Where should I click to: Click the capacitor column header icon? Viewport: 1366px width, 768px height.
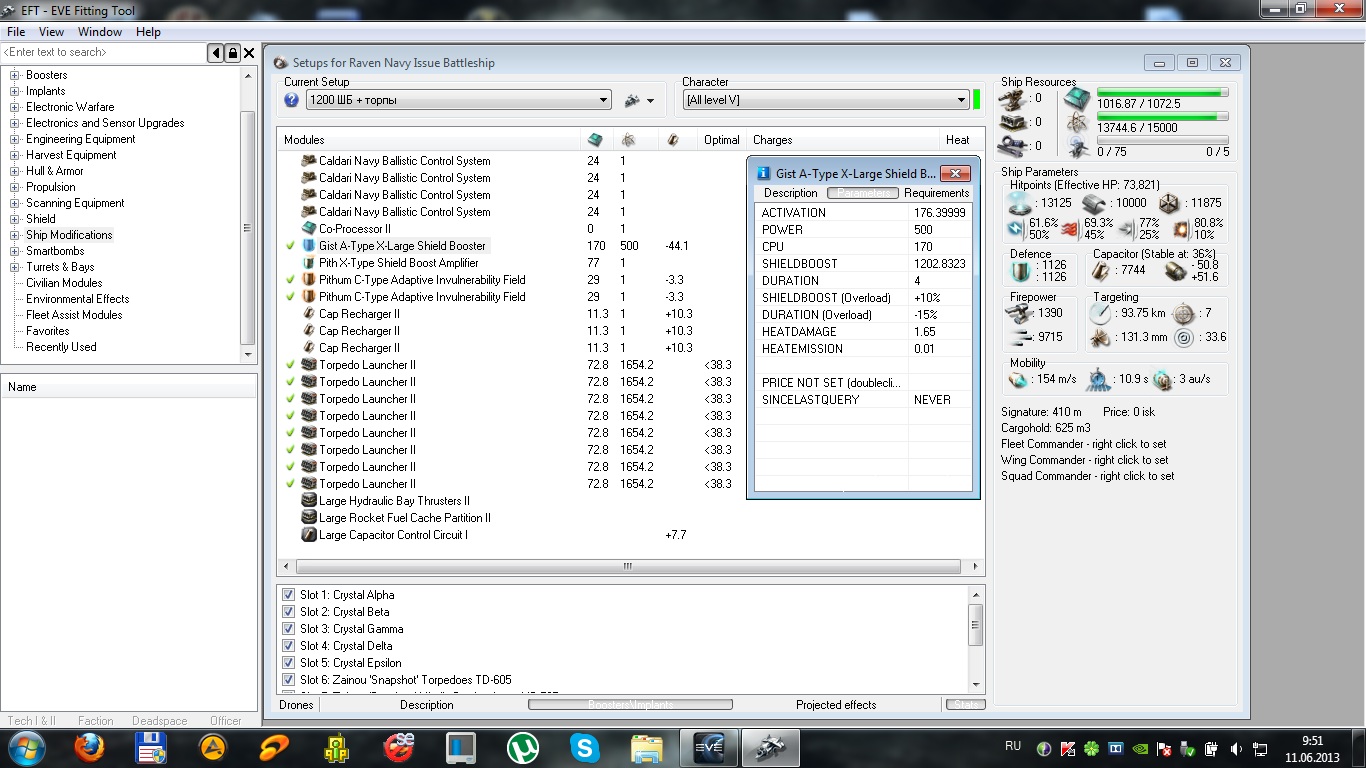click(672, 140)
